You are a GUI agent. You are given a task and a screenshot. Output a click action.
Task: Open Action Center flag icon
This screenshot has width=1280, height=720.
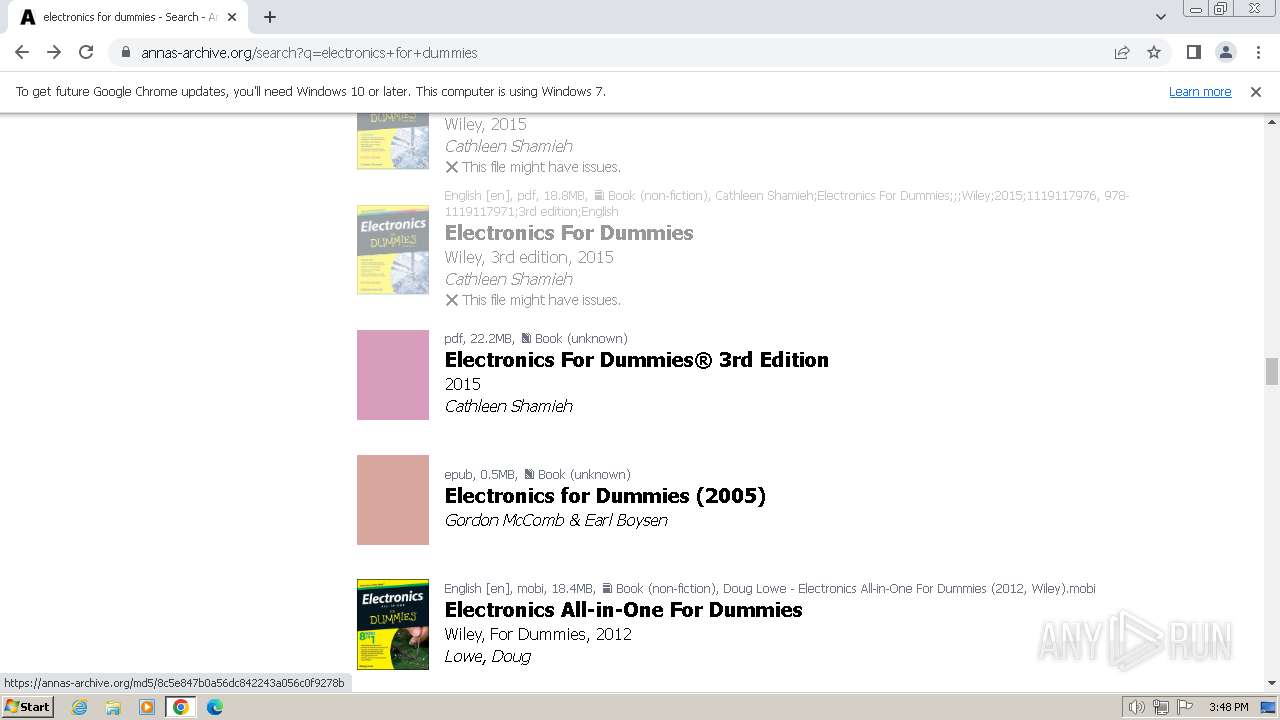(1184, 707)
